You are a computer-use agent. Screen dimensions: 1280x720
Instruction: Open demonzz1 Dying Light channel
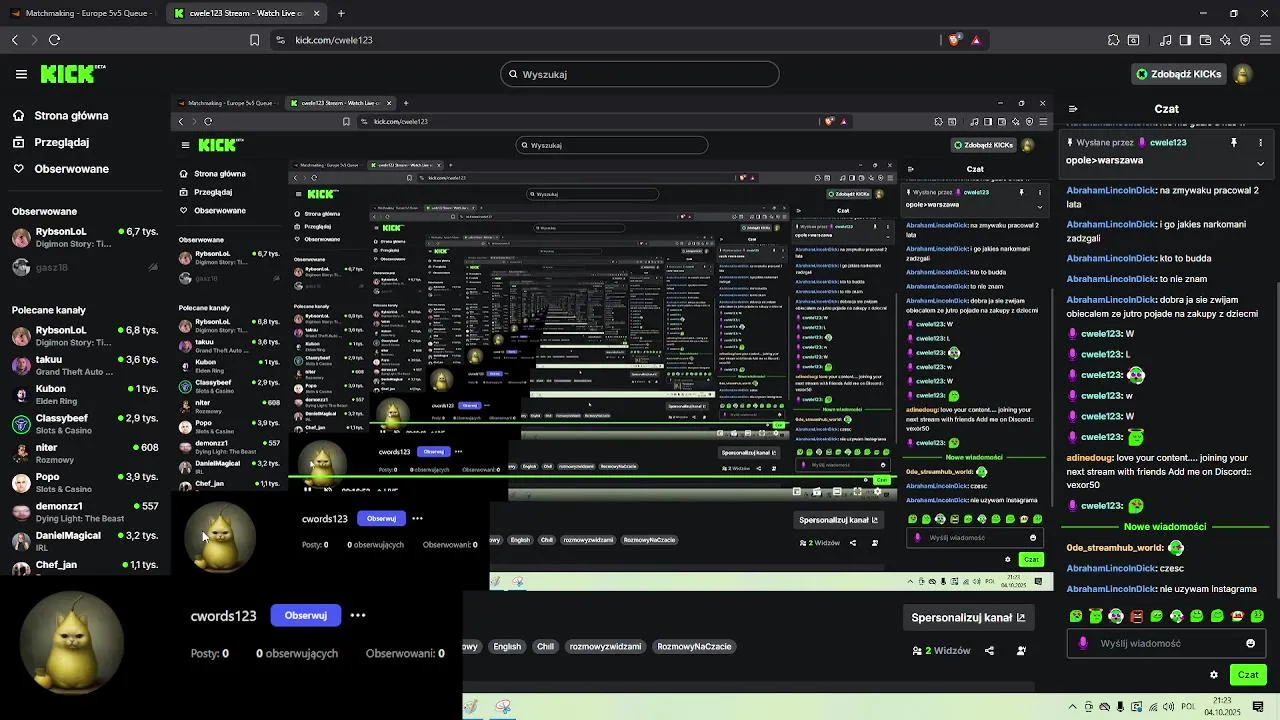(x=85, y=512)
